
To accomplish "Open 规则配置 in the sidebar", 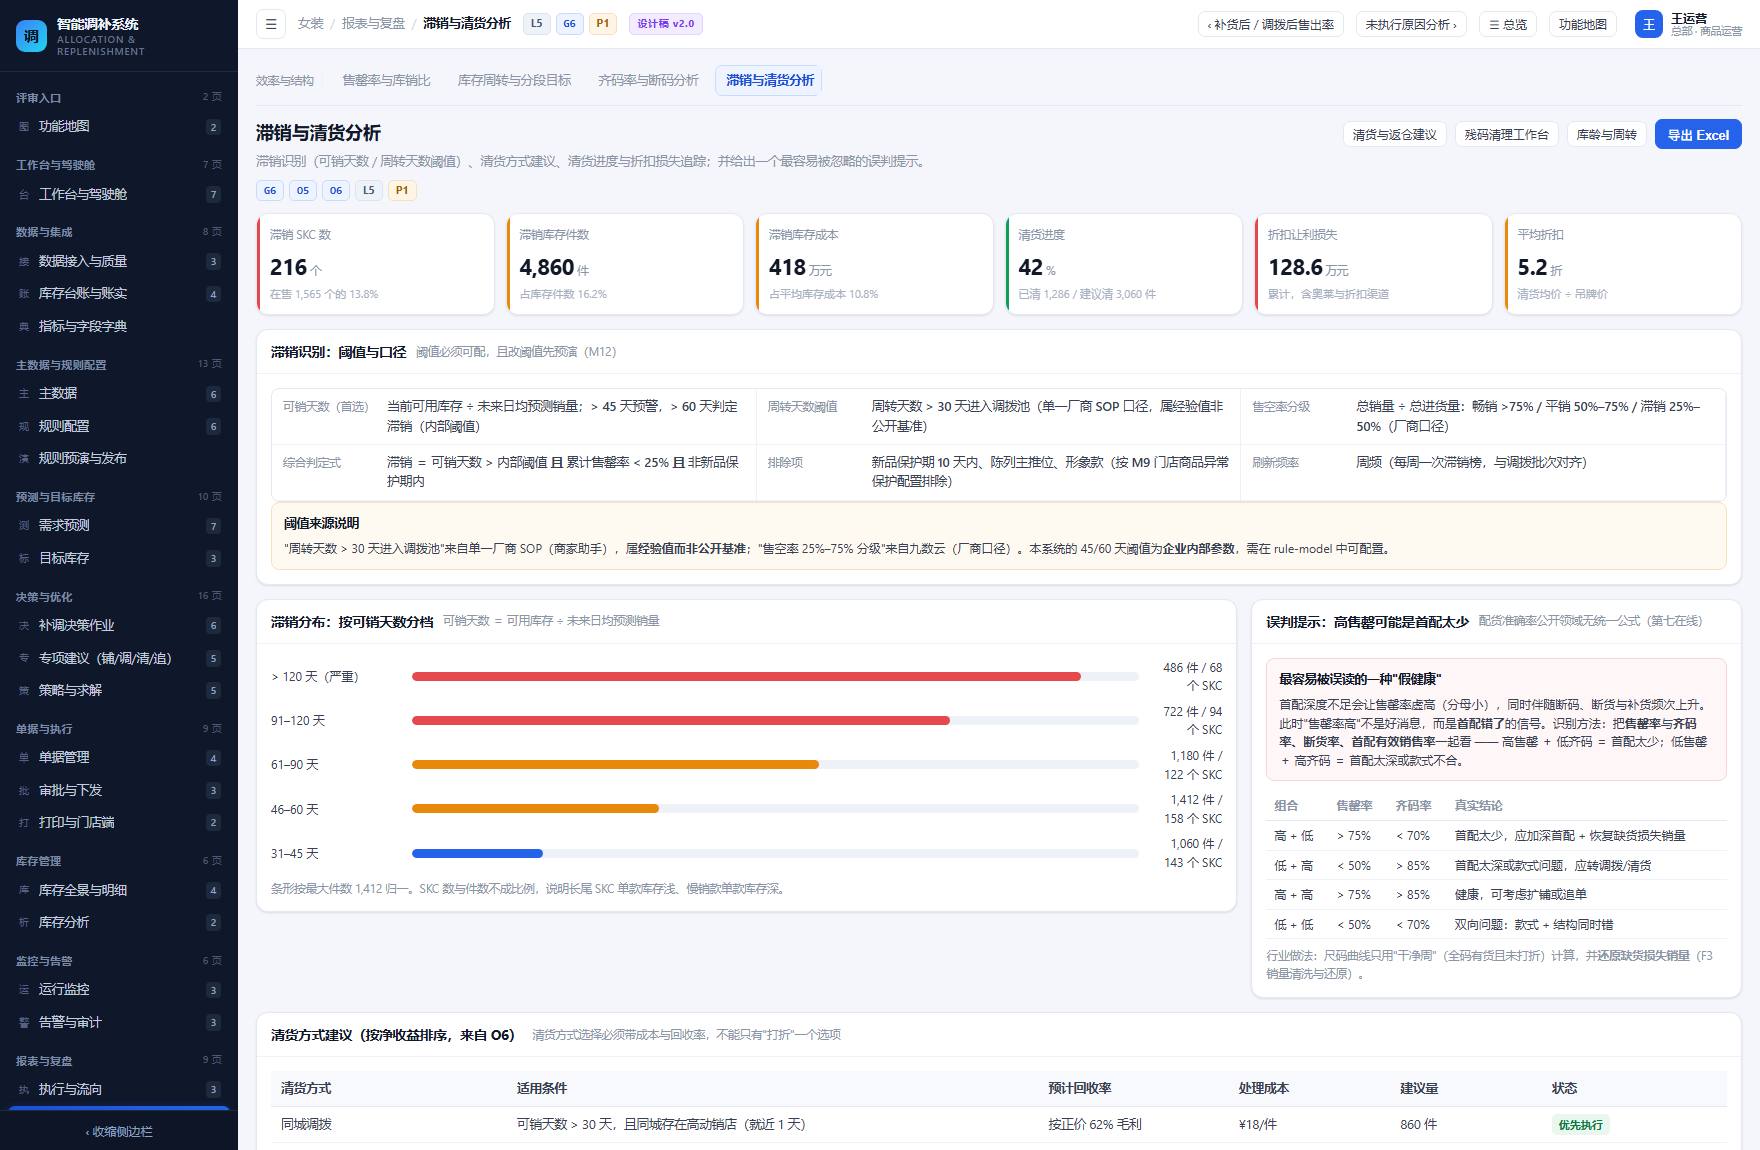I will pyautogui.click(x=119, y=426).
